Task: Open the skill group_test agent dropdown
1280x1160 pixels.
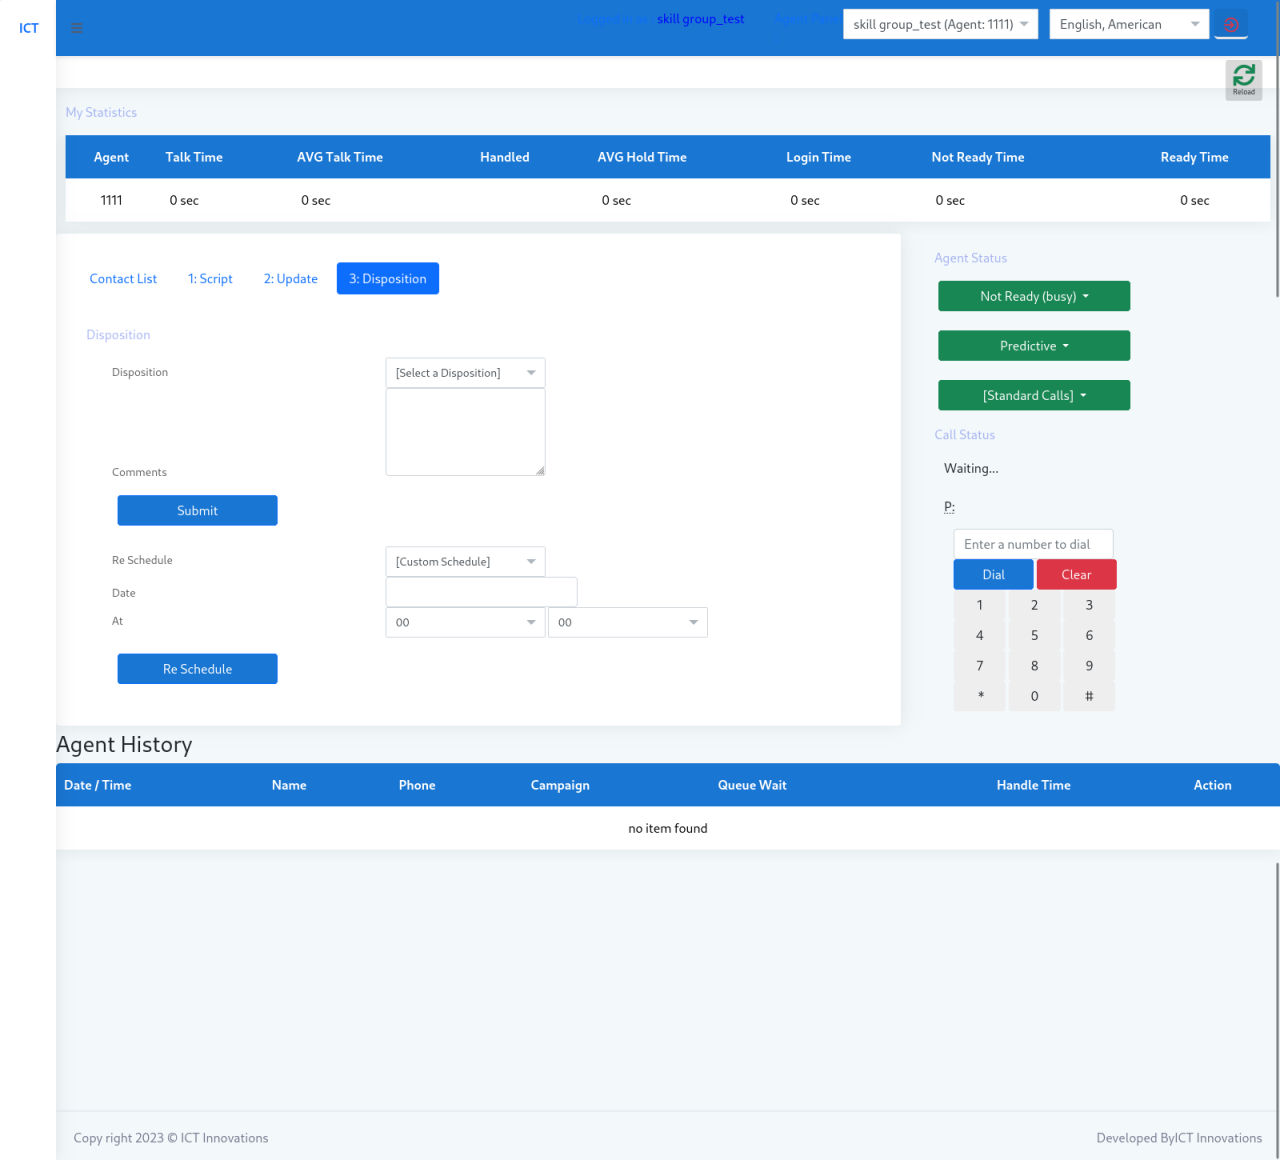Action: (939, 23)
